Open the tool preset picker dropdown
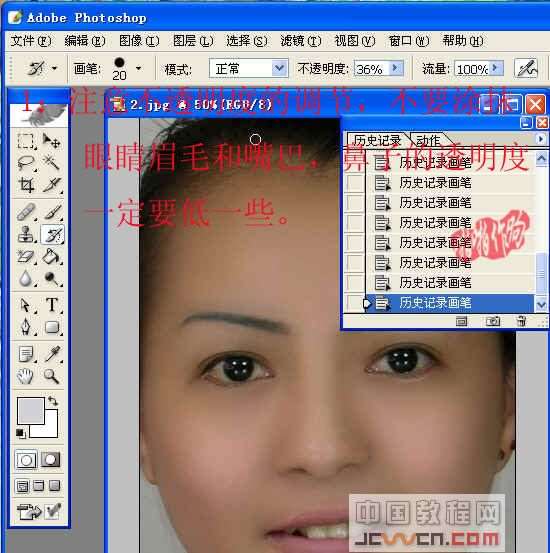 tap(54, 68)
